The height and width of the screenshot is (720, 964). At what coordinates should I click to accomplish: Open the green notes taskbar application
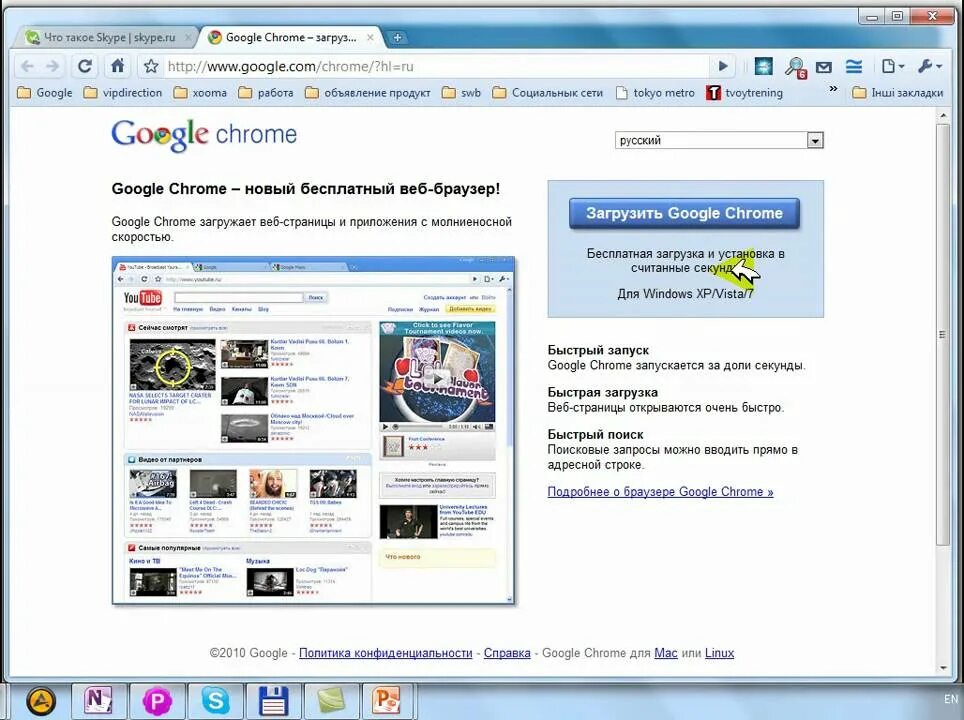point(333,701)
